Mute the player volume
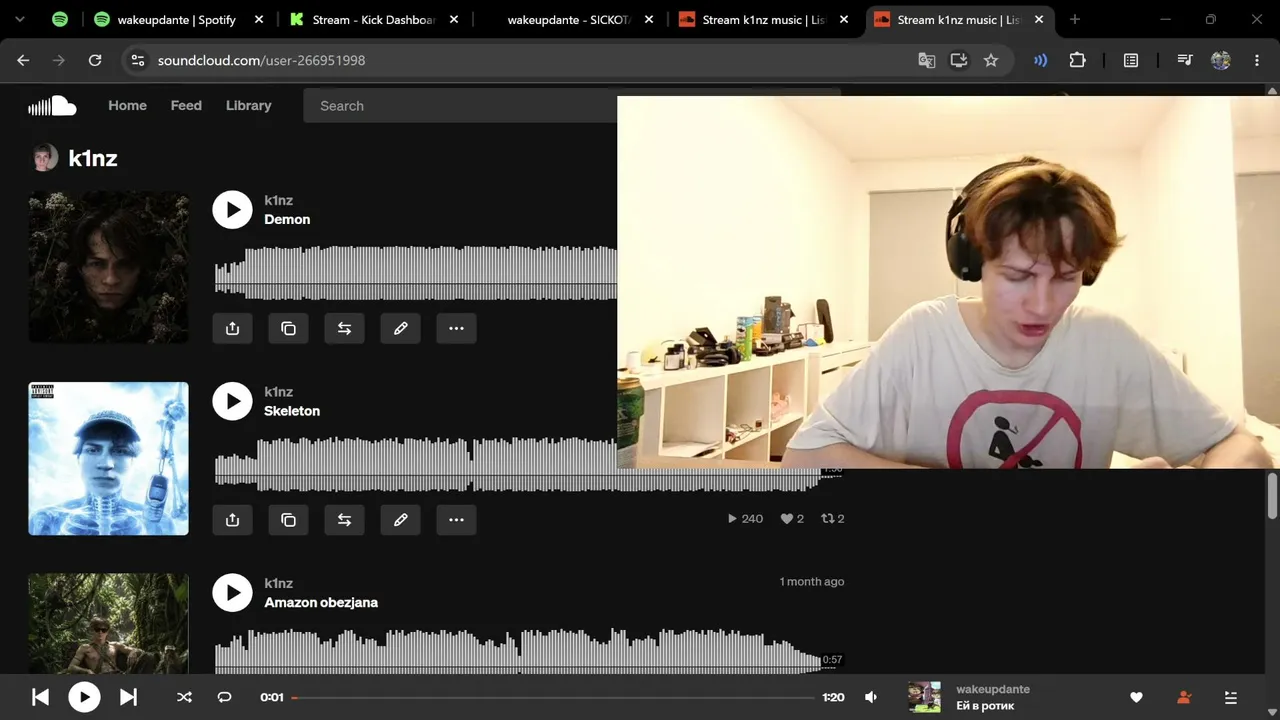This screenshot has width=1280, height=720. [871, 697]
